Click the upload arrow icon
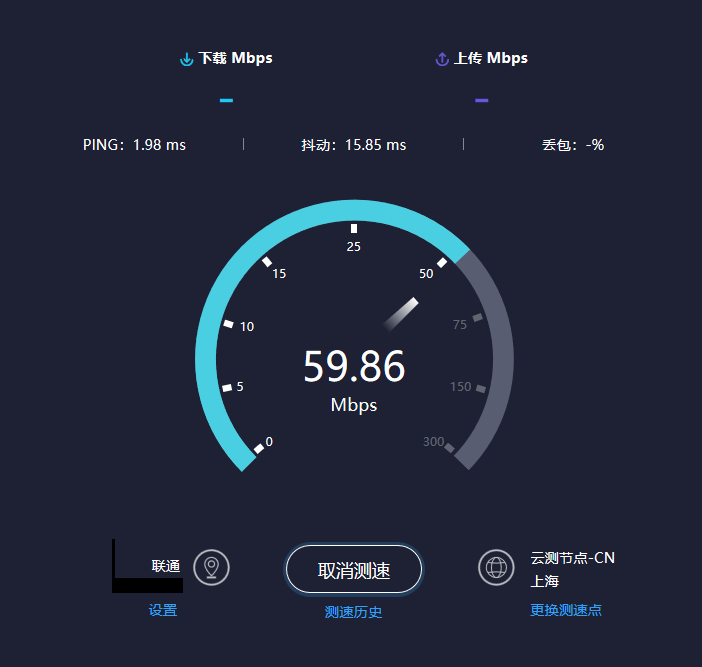This screenshot has height=667, width=702. tap(442, 59)
